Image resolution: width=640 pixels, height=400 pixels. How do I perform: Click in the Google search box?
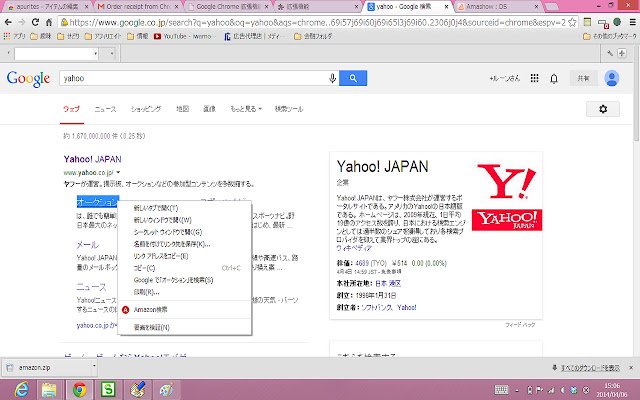pyautogui.click(x=195, y=78)
